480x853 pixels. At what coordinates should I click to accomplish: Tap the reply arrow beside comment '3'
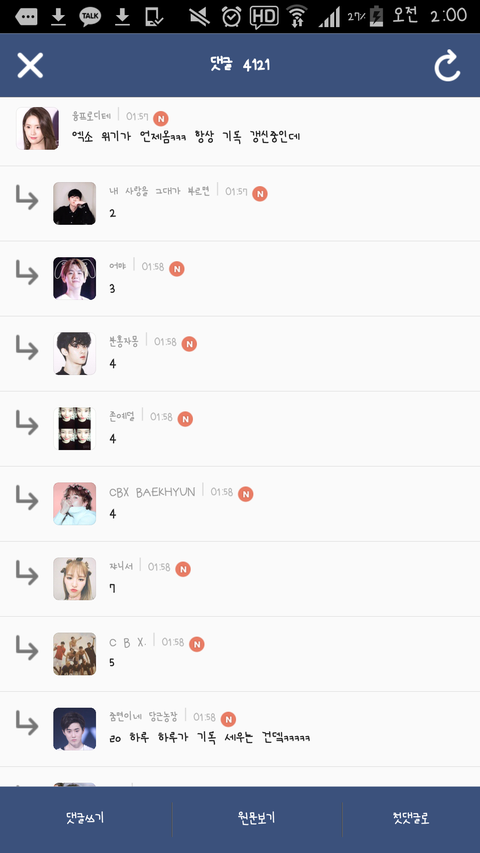click(x=27, y=273)
